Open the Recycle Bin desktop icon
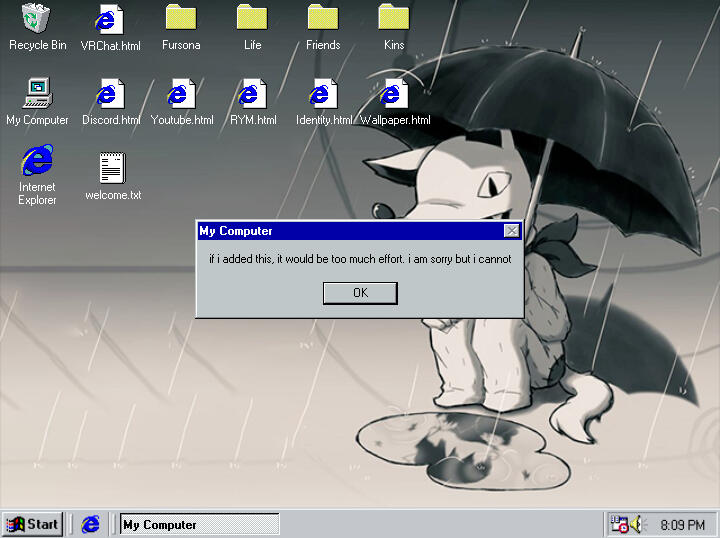 37,19
